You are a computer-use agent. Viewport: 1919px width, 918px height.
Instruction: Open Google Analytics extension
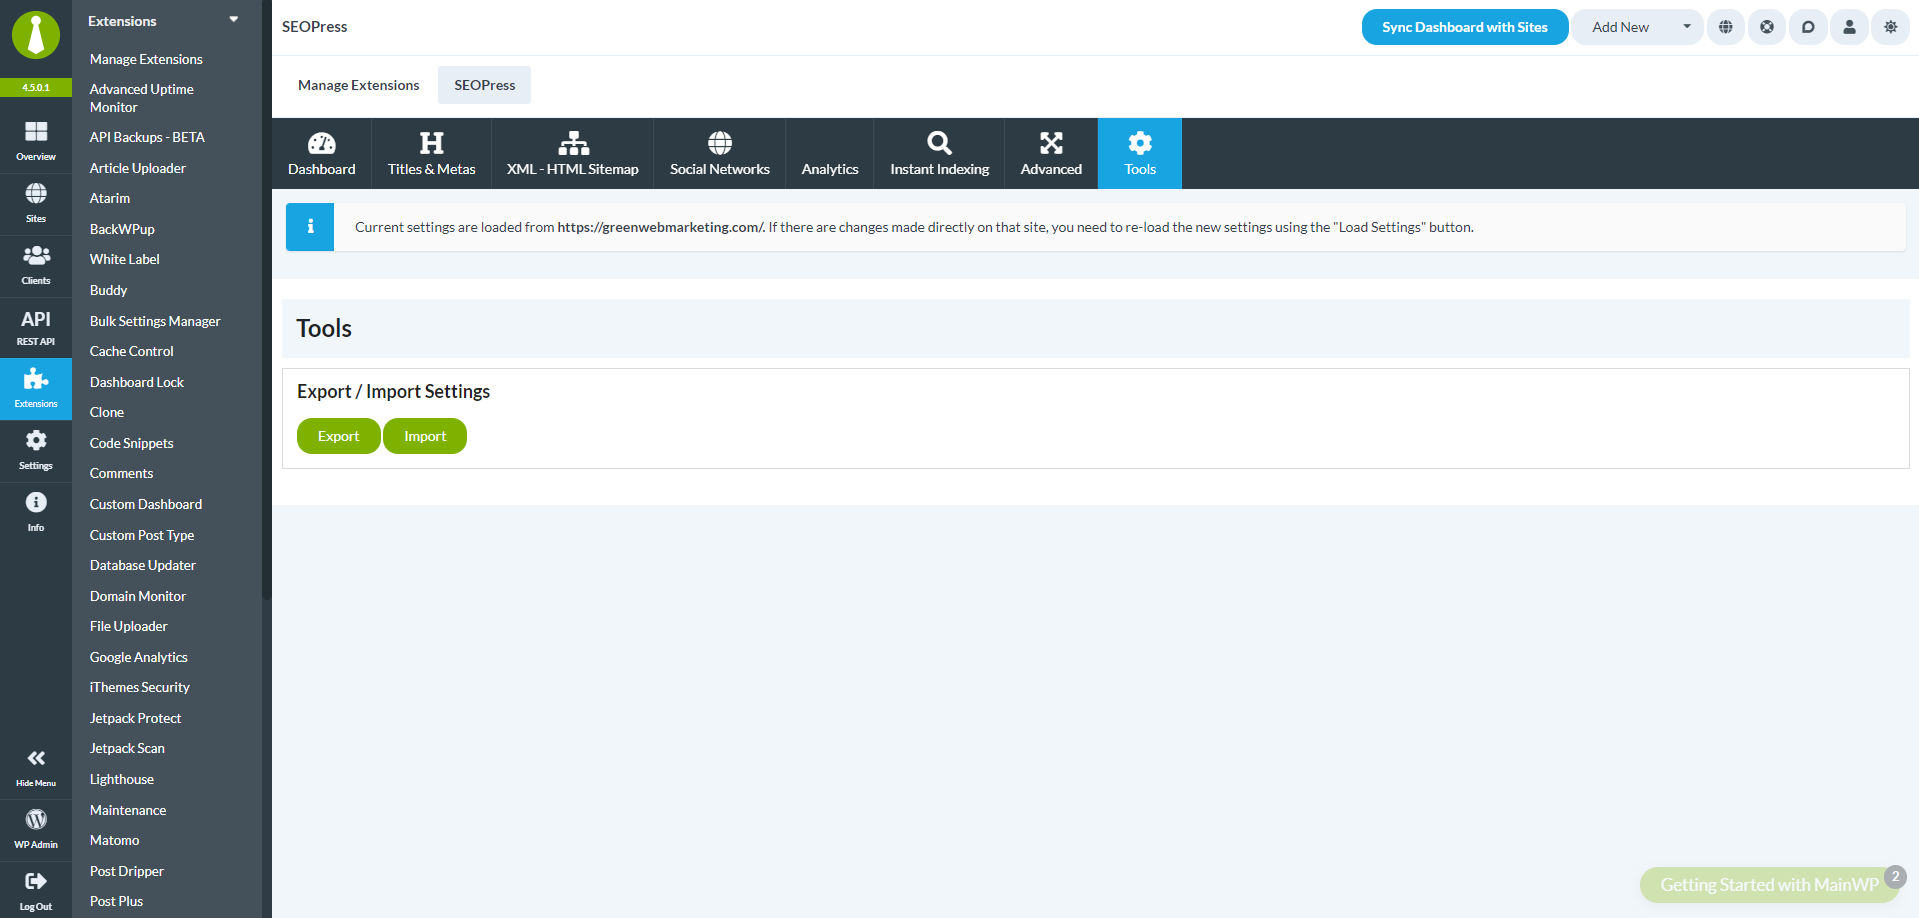click(x=139, y=657)
